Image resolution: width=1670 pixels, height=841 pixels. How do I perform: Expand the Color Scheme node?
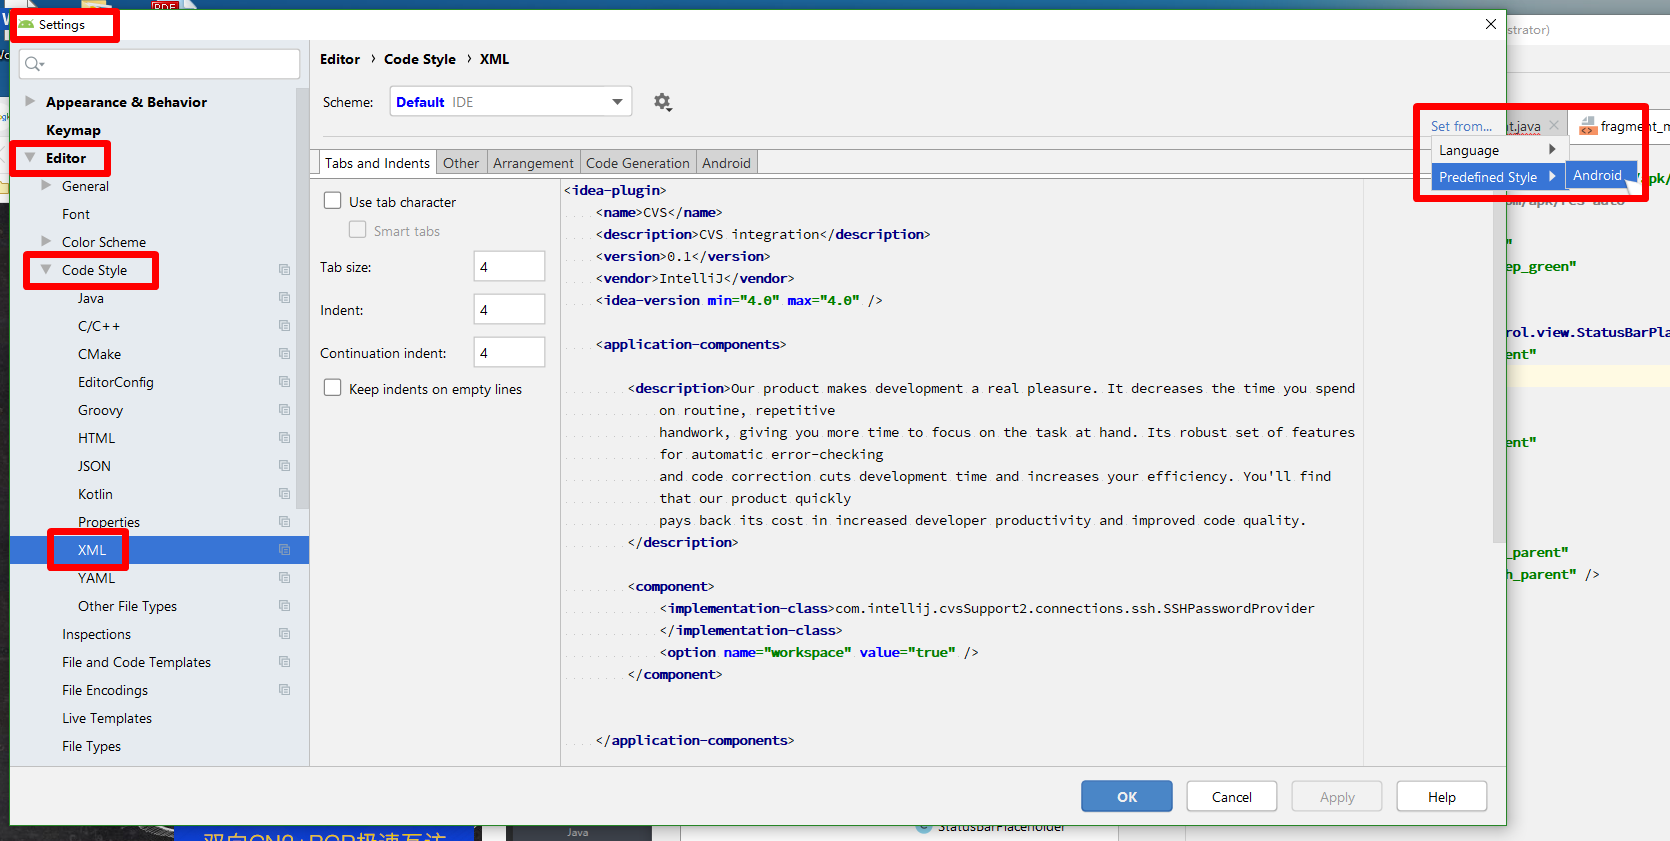point(46,241)
